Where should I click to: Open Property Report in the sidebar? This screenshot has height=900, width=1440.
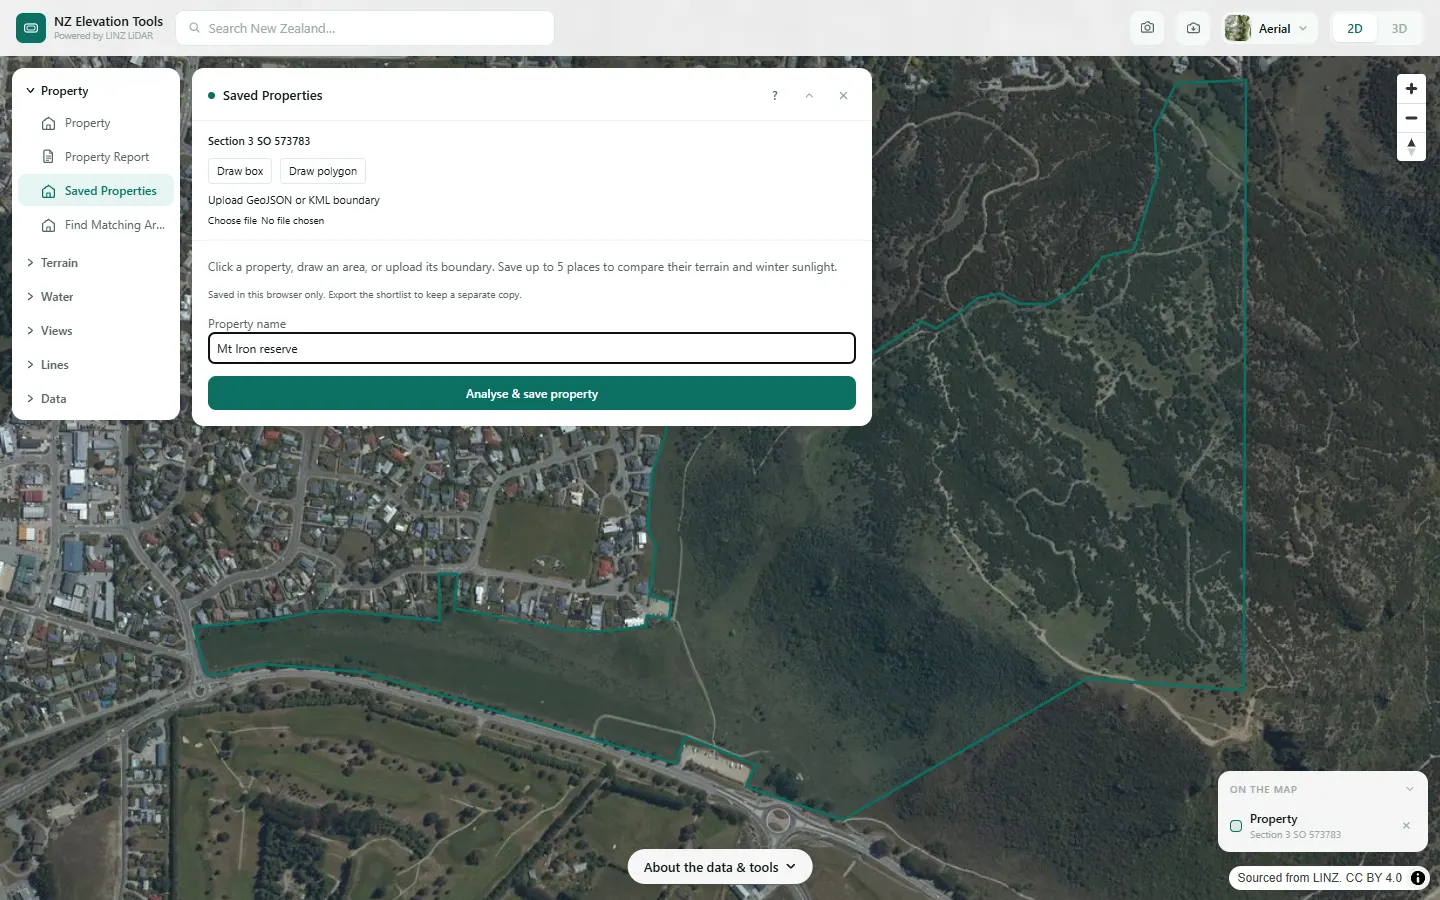(96, 157)
